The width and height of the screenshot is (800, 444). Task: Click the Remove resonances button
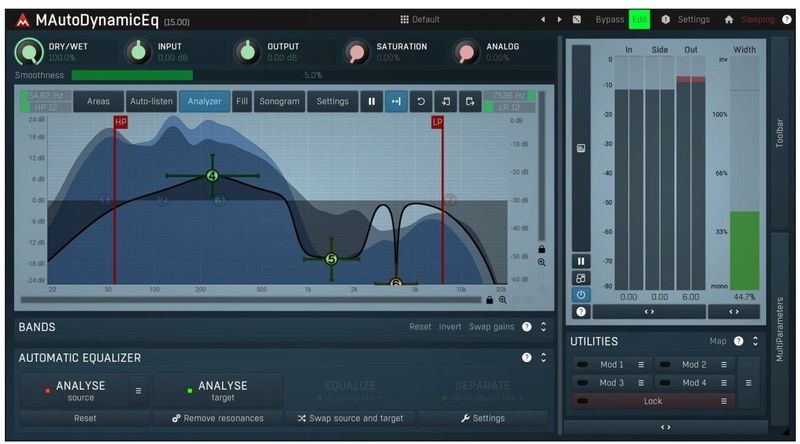217,418
